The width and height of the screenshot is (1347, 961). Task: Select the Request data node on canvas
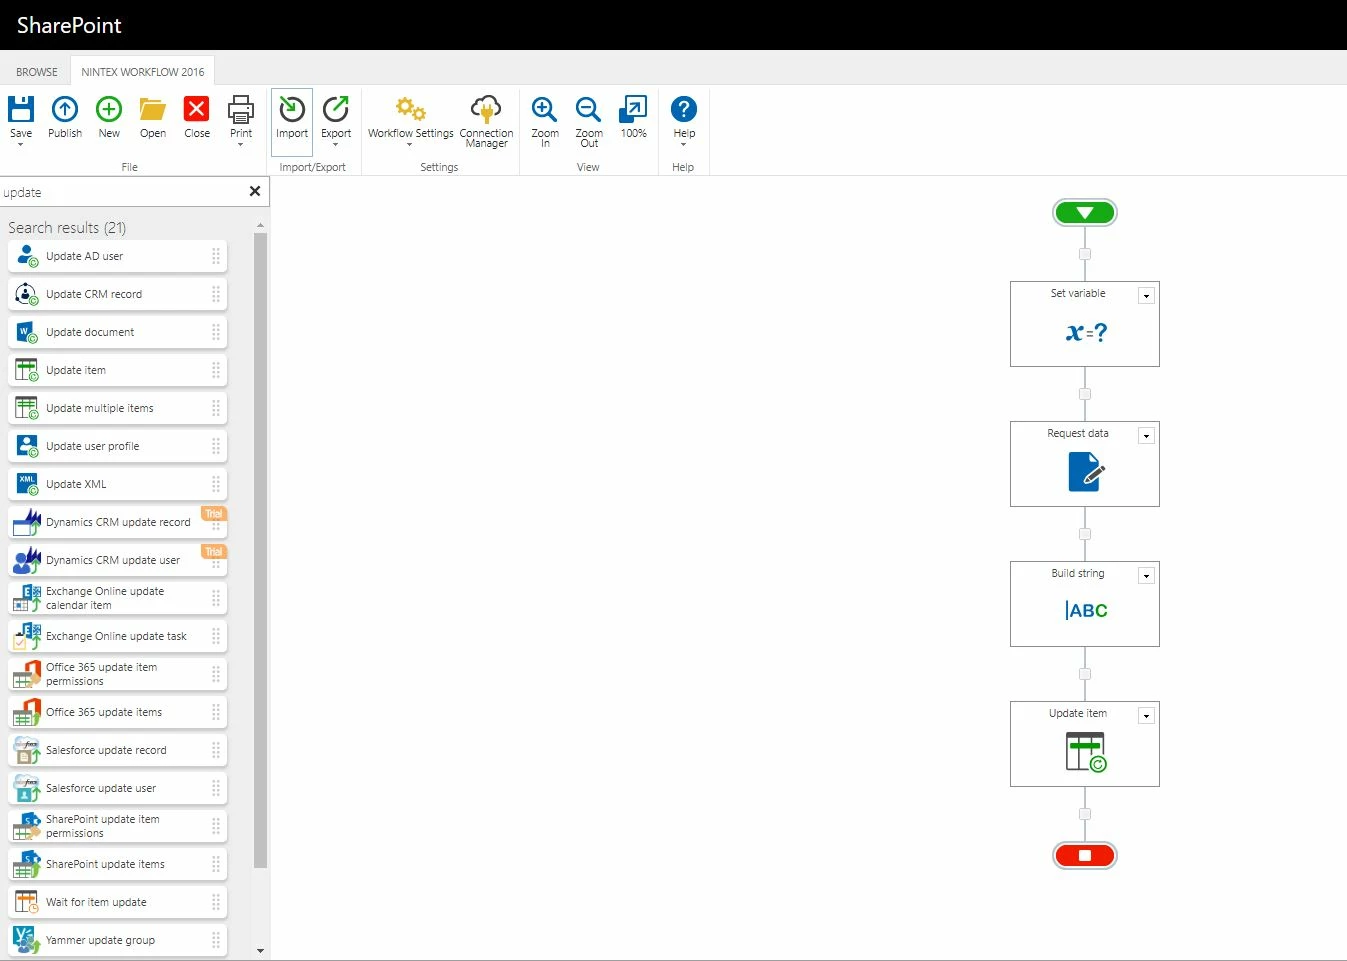coord(1085,464)
